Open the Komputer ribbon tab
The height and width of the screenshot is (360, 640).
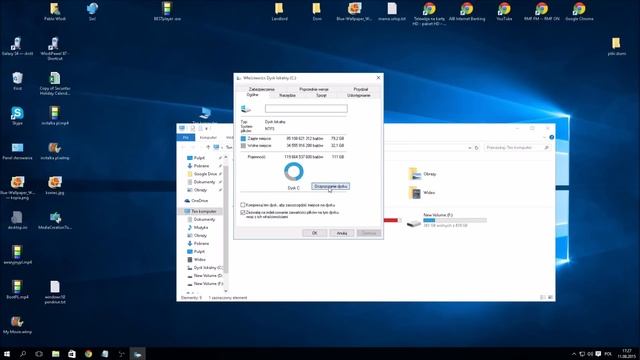click(208, 138)
